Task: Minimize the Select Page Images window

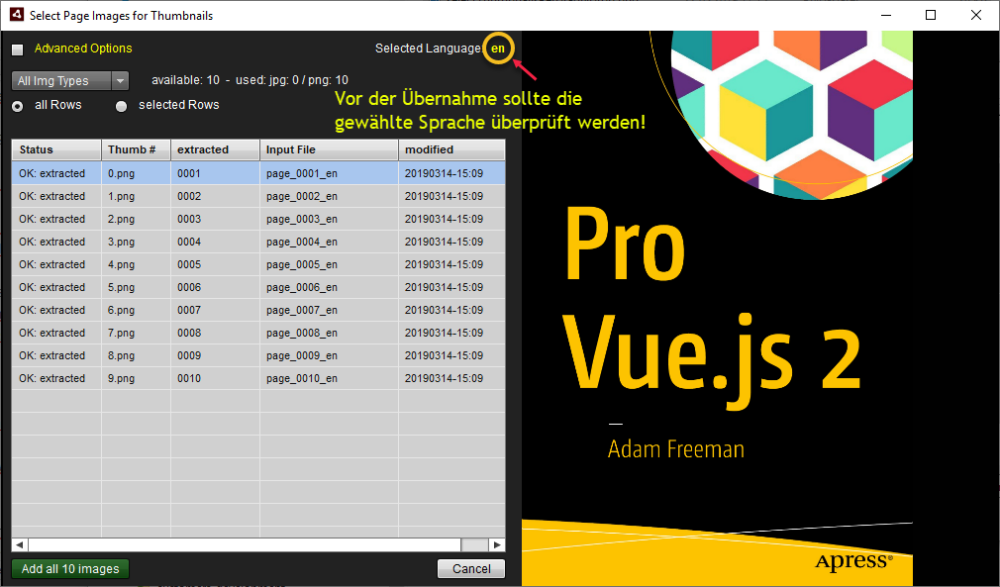Action: pyautogui.click(x=886, y=15)
